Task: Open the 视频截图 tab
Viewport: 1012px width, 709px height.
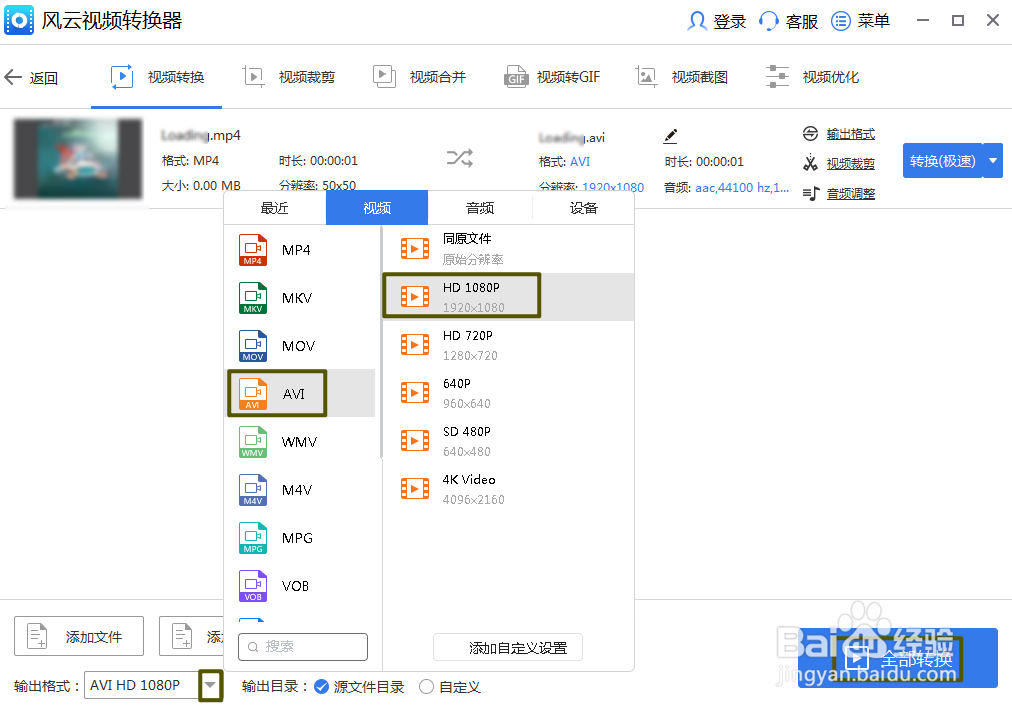Action: coord(682,77)
